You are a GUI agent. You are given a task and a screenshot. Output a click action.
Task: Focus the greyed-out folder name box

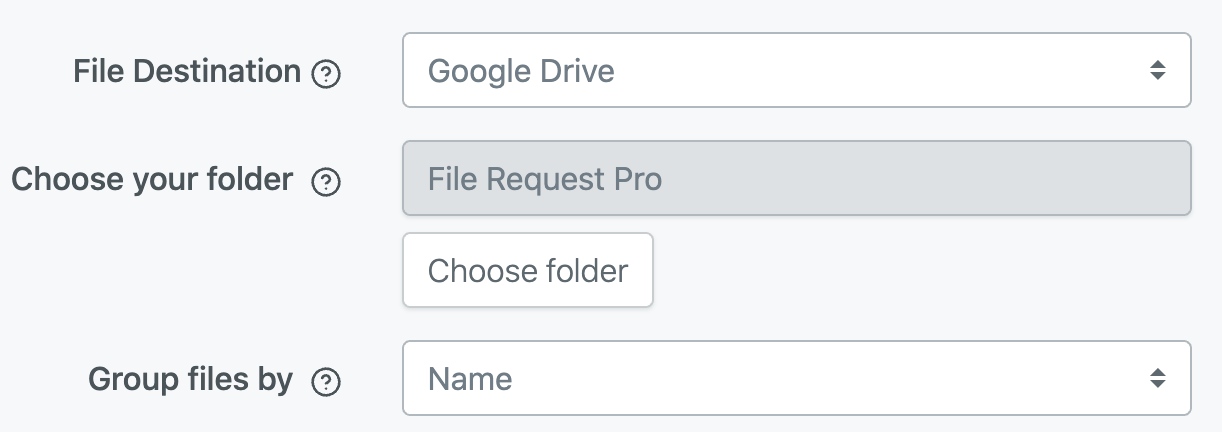(x=797, y=178)
